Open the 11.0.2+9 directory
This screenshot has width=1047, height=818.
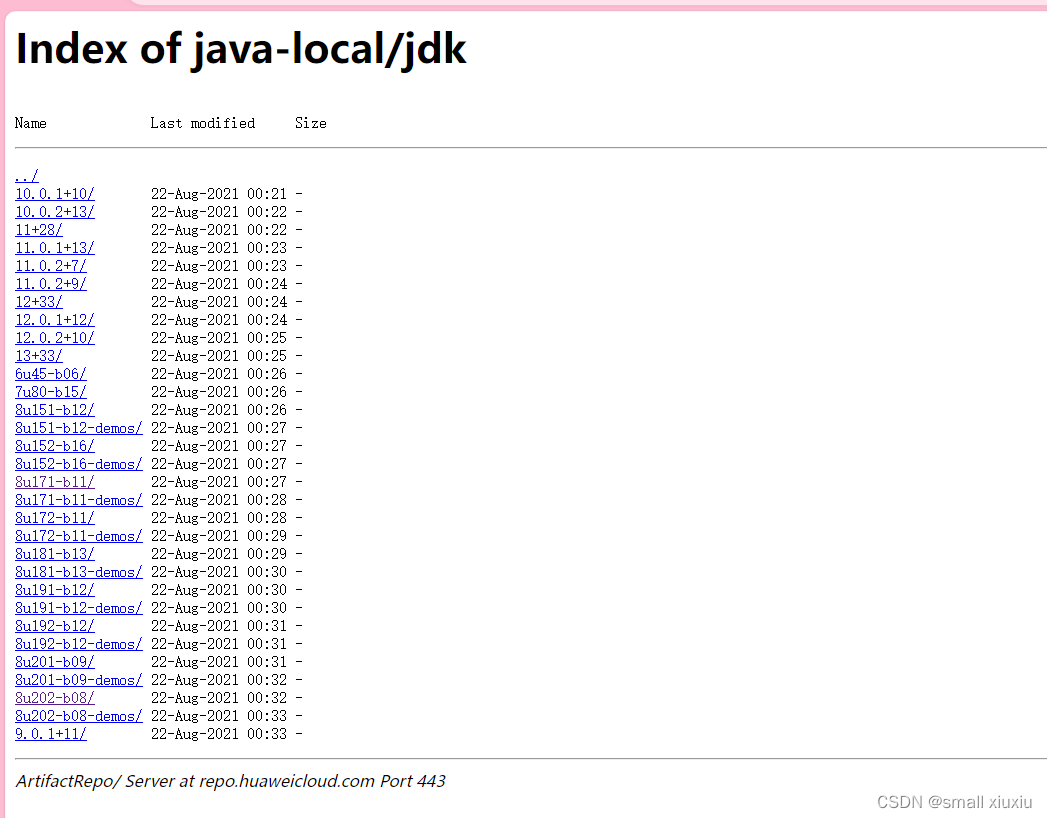pyautogui.click(x=50, y=283)
